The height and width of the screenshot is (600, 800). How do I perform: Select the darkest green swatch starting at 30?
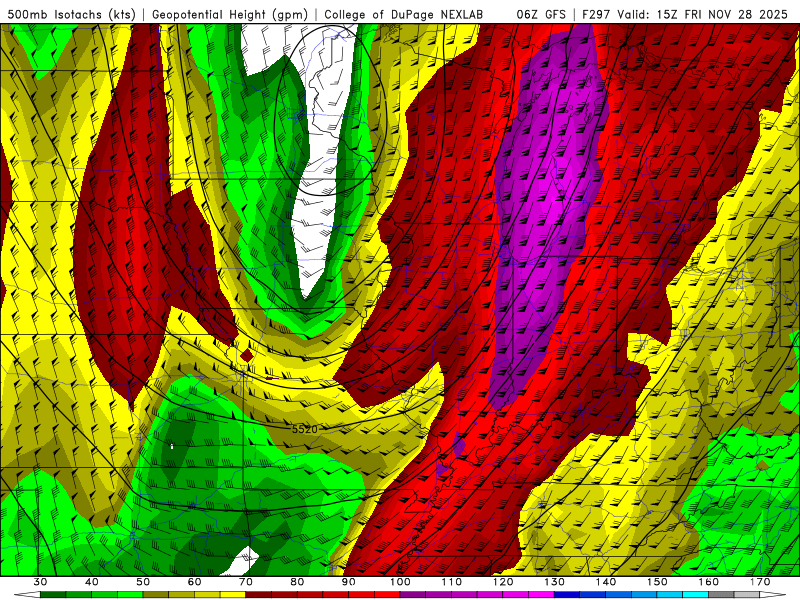pyautogui.click(x=53, y=594)
